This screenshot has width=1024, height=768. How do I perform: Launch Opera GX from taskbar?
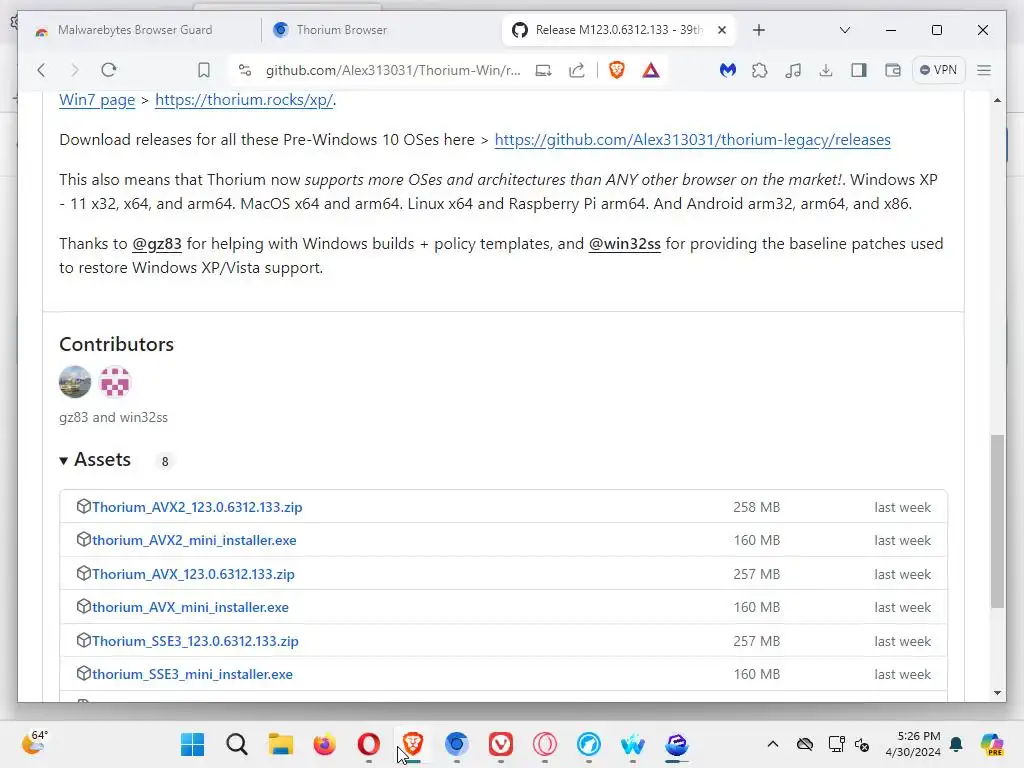pyautogui.click(x=545, y=744)
